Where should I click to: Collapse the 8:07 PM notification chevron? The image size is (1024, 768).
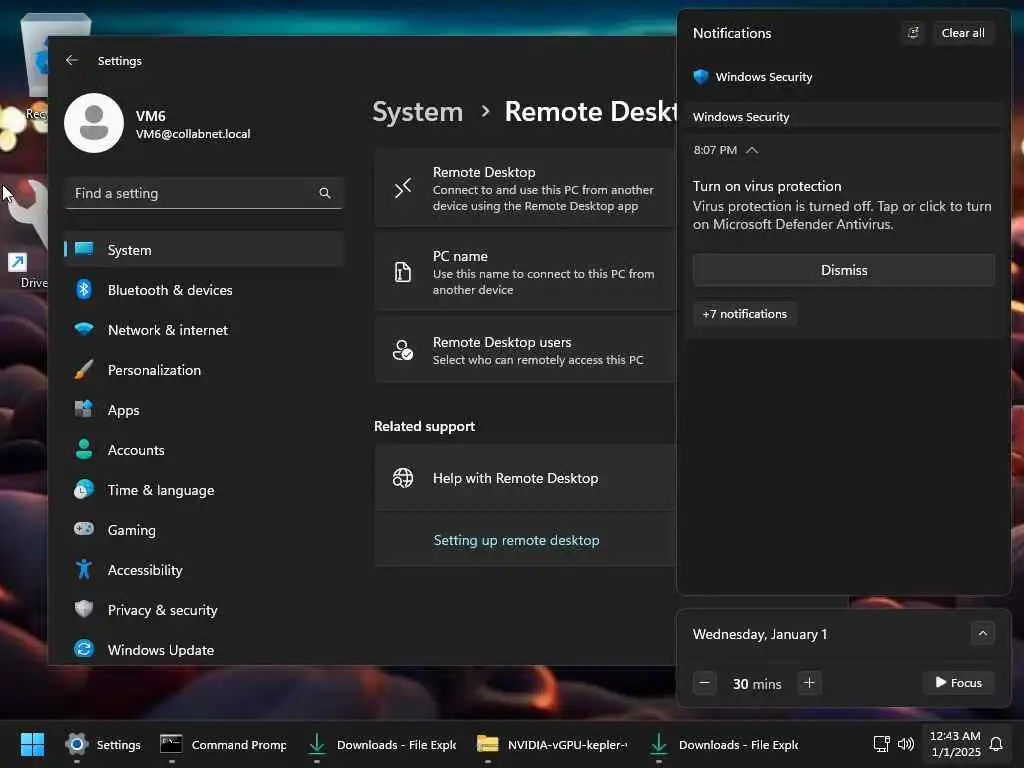tap(752, 150)
